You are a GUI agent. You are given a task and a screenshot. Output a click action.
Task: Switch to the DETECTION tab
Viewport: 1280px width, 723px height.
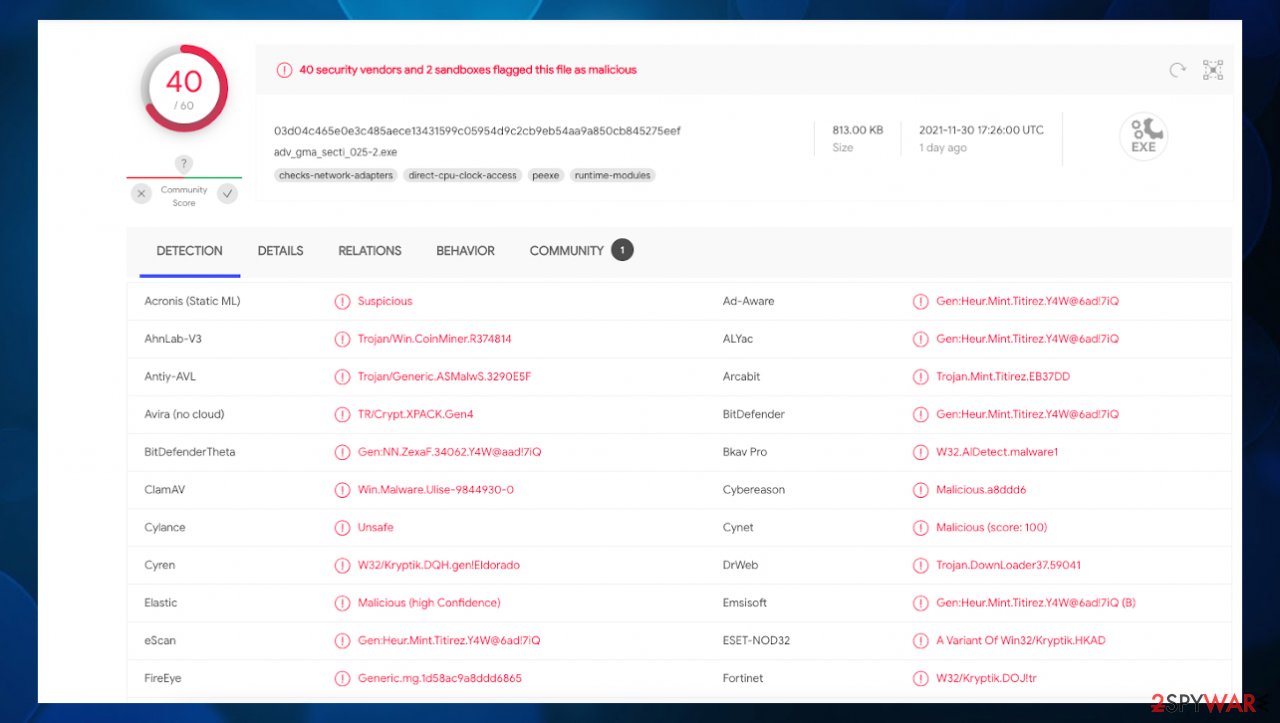click(x=190, y=251)
